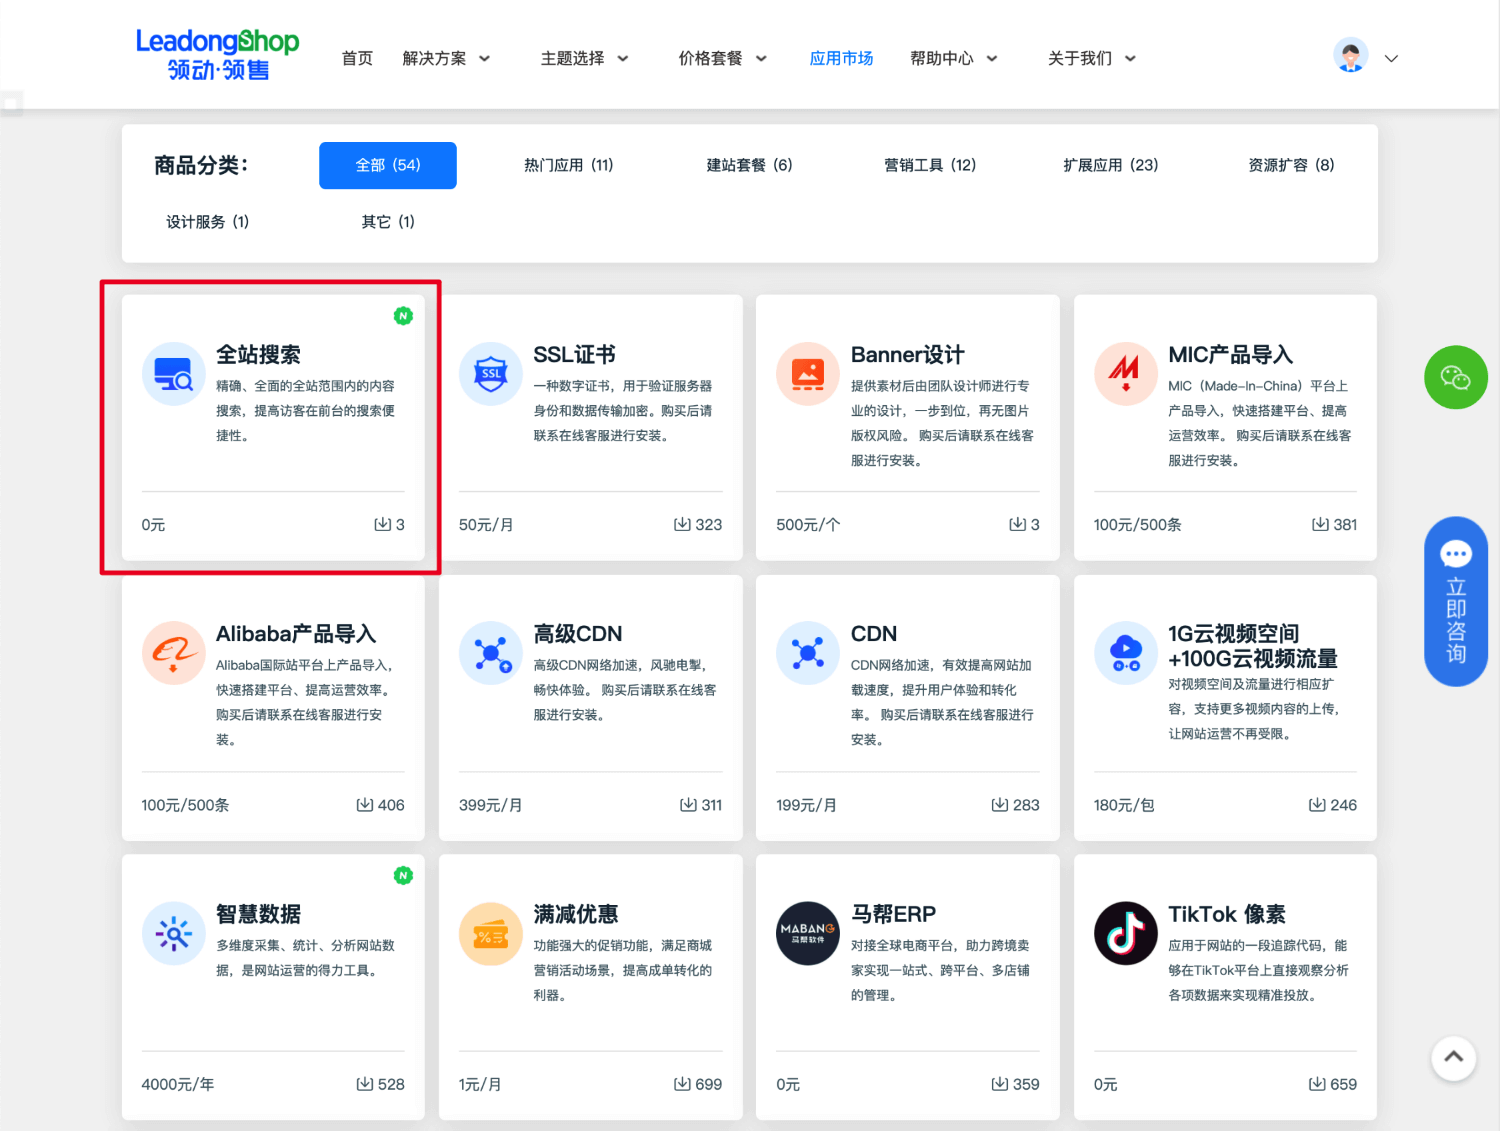The height and width of the screenshot is (1131, 1500).
Task: Click the Alibaba产品导入 orange icon
Action: click(x=174, y=653)
